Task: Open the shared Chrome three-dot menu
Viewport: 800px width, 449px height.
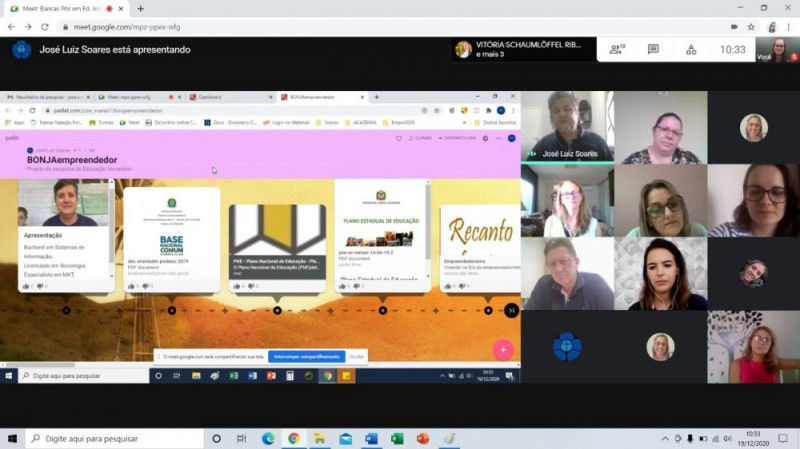Action: coord(513,110)
